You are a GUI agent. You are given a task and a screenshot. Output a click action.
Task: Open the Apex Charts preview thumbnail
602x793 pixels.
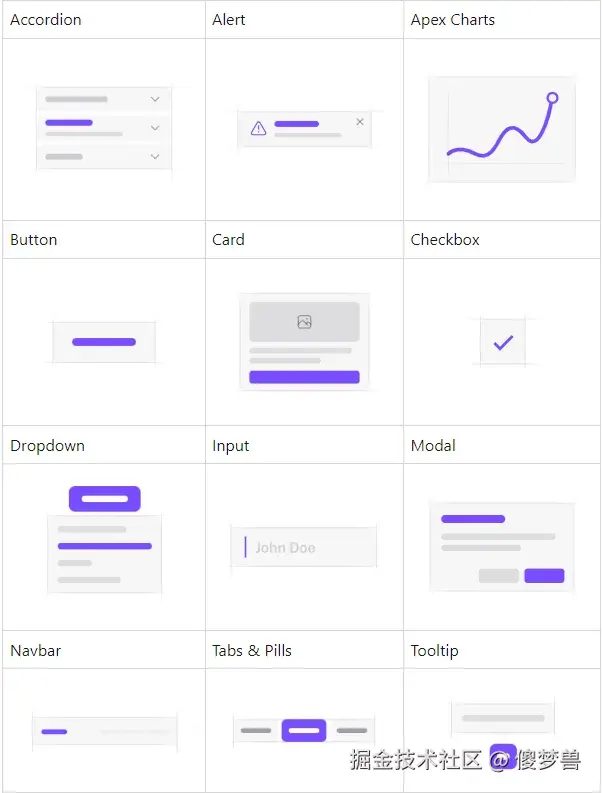point(502,129)
